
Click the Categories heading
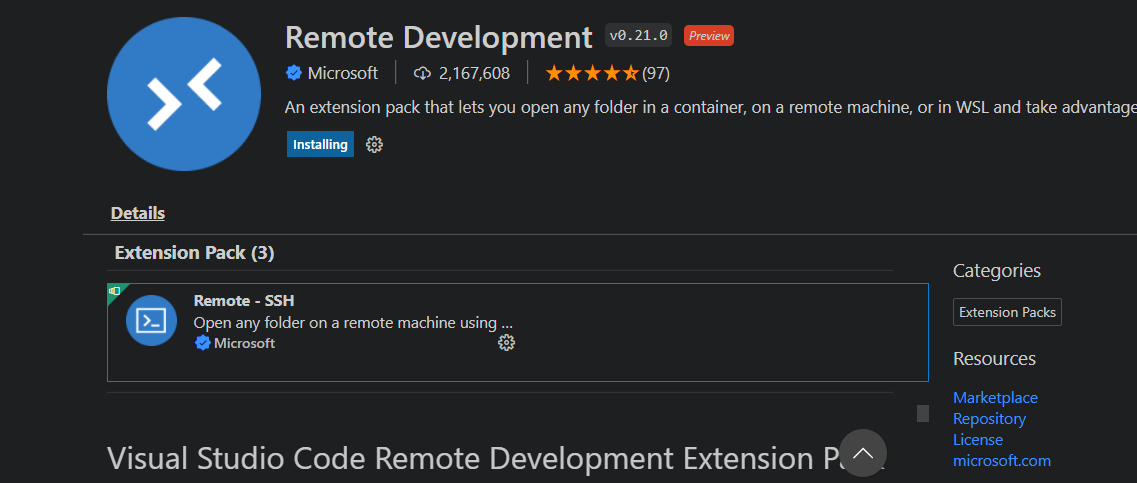click(996, 271)
